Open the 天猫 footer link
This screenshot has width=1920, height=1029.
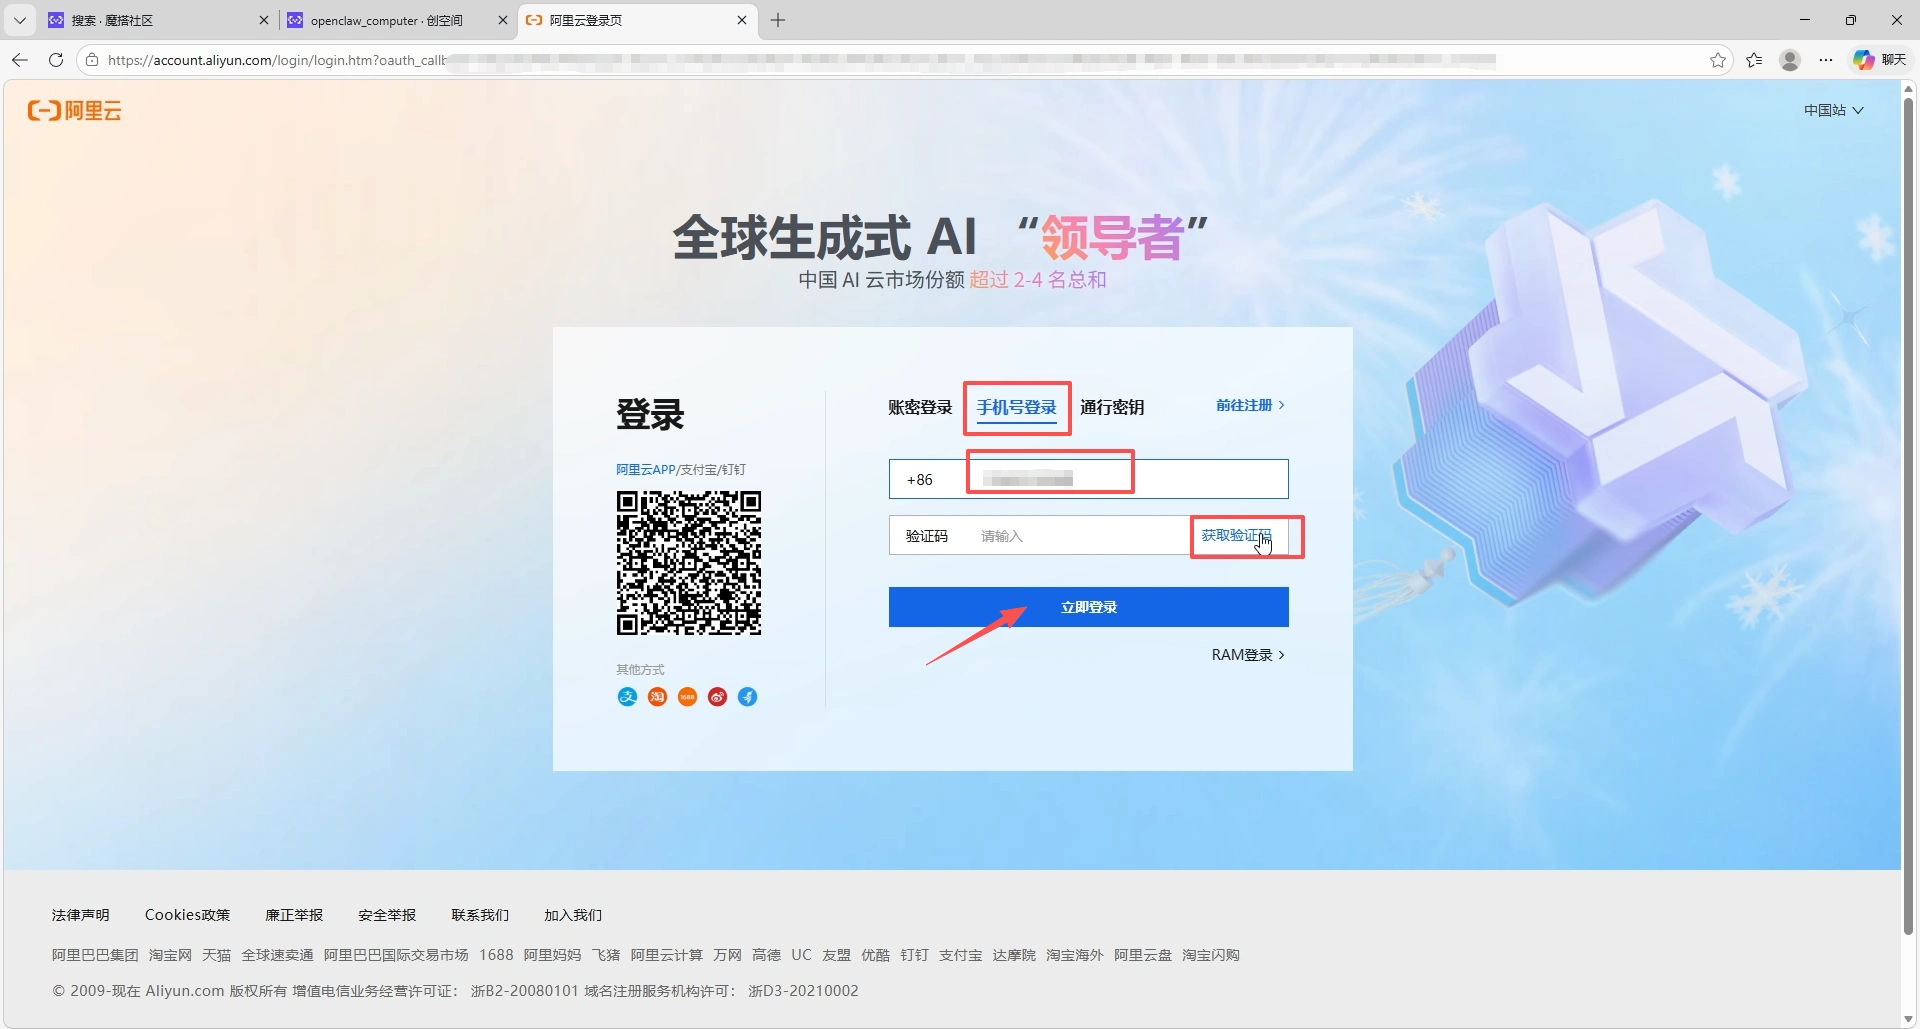(x=216, y=955)
